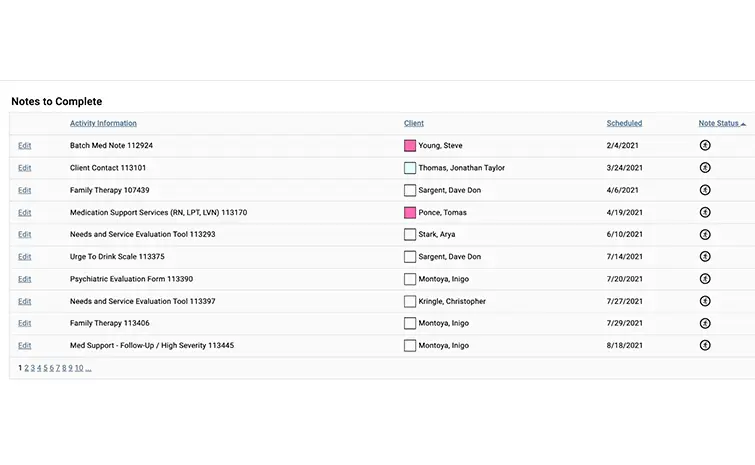
Task: Click status icon for Family Therapy 113406
Action: click(704, 323)
